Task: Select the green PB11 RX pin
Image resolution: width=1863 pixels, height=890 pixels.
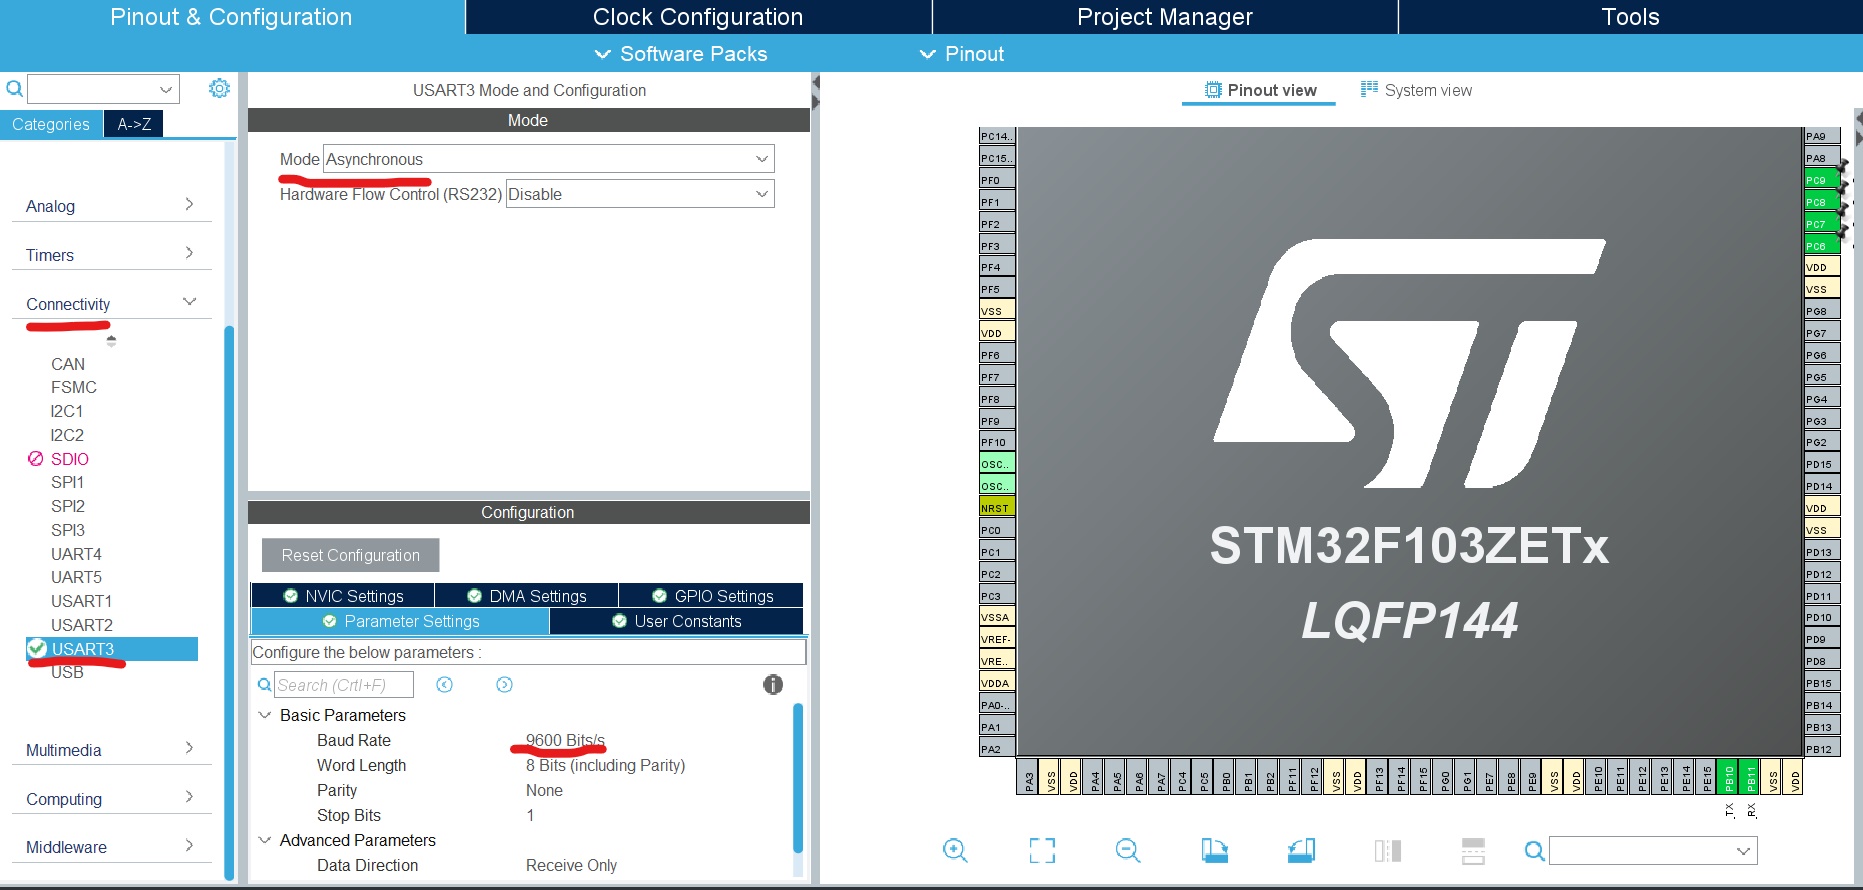Action: pyautogui.click(x=1751, y=776)
